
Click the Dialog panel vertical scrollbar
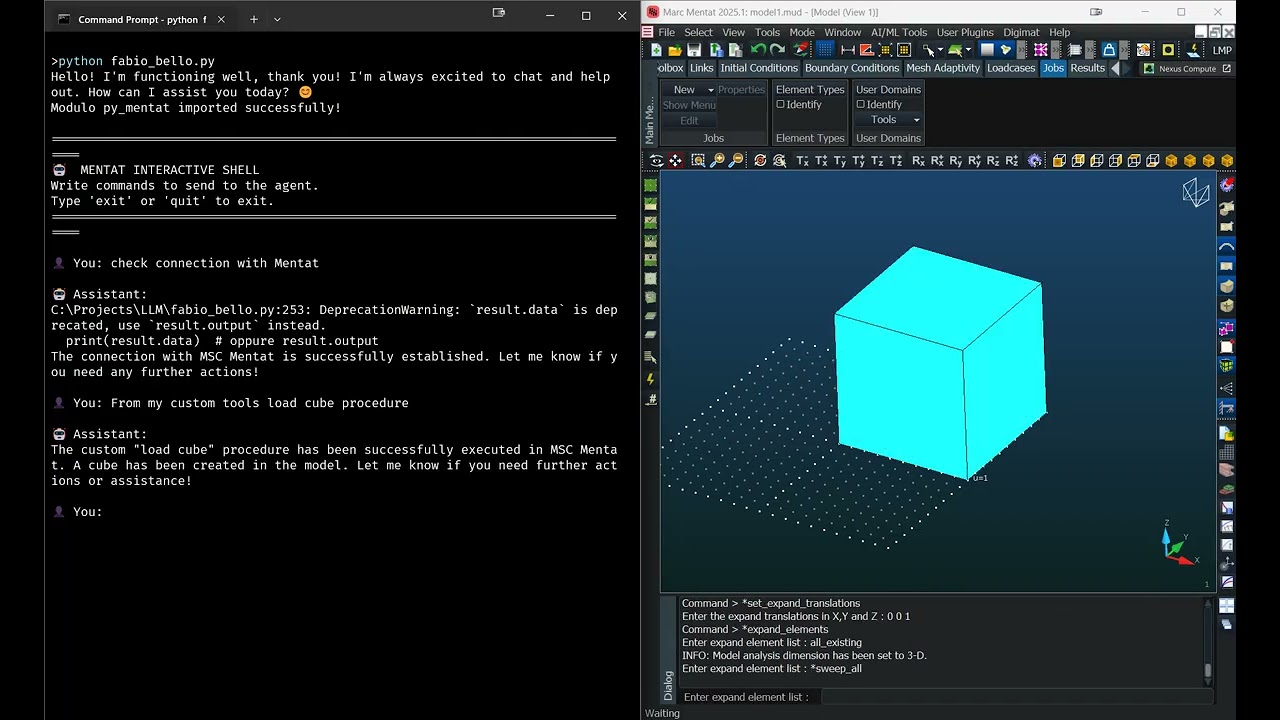pyautogui.click(x=1208, y=640)
